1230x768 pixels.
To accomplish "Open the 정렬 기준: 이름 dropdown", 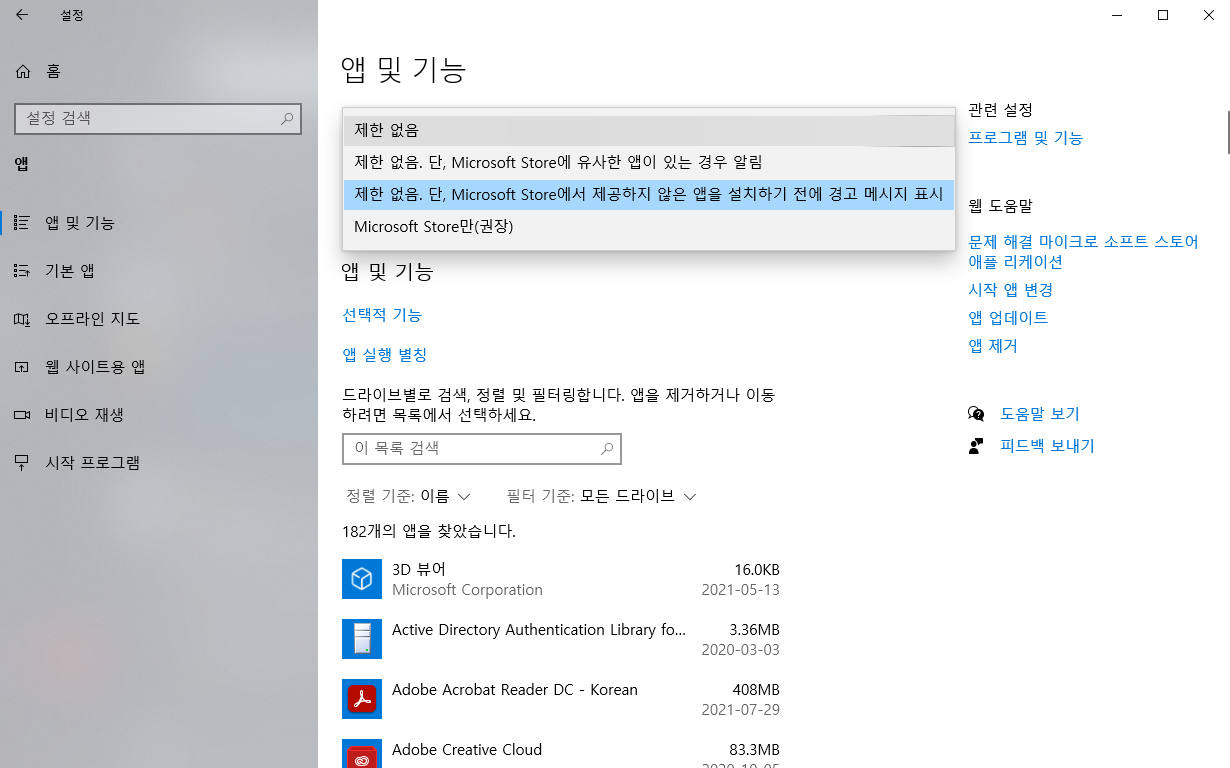I will pyautogui.click(x=408, y=496).
